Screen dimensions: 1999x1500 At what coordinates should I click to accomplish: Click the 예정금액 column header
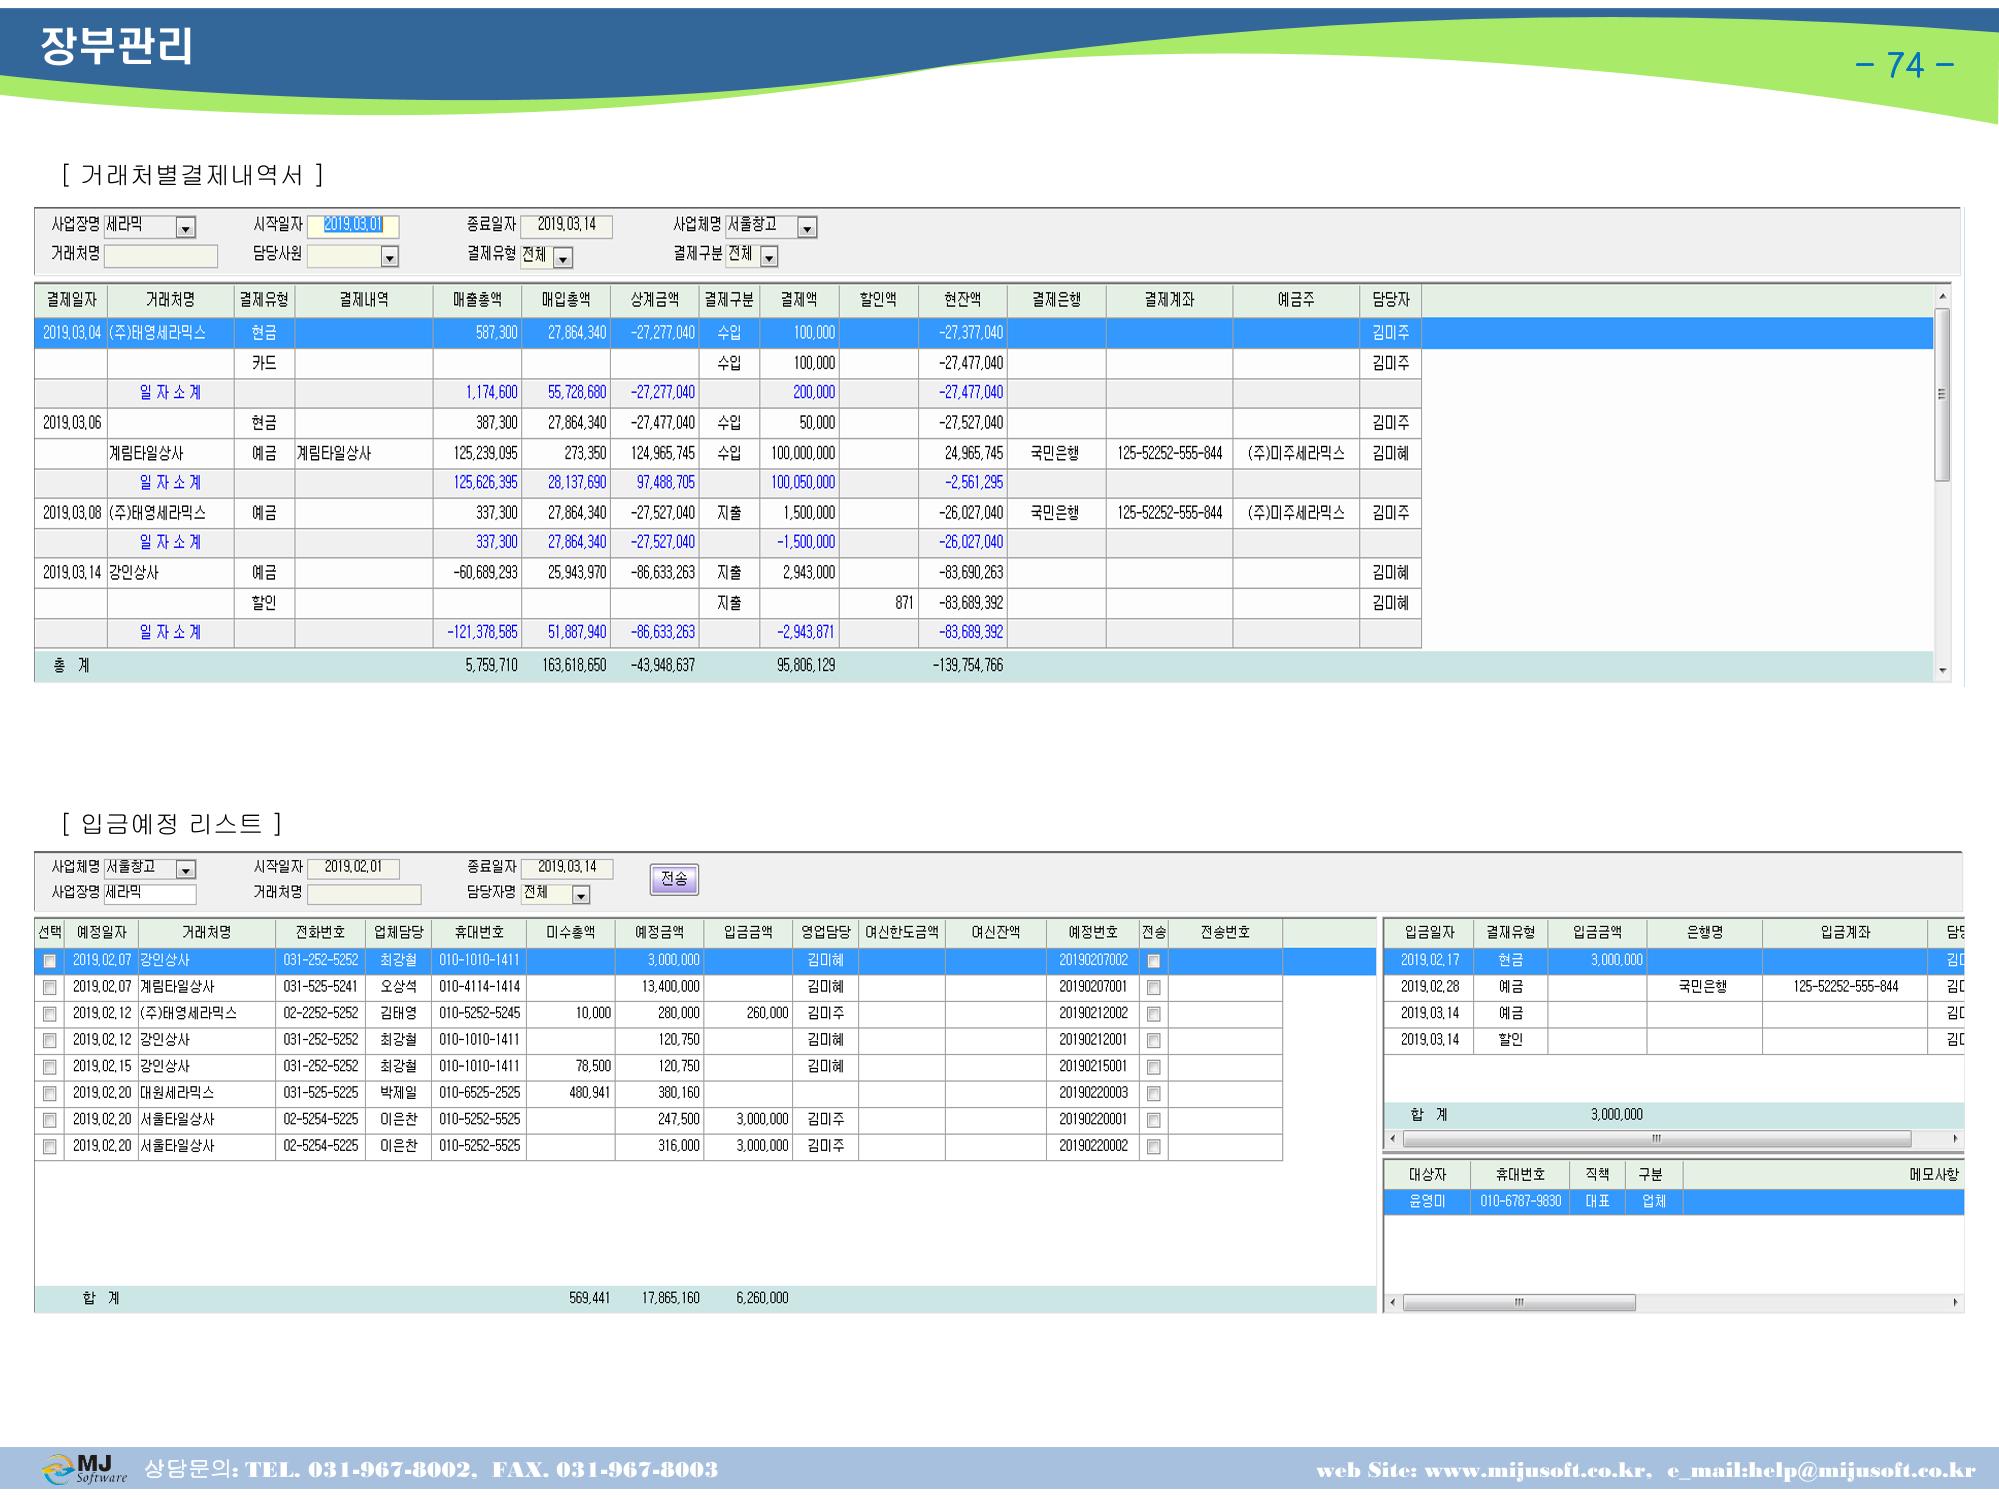659,932
